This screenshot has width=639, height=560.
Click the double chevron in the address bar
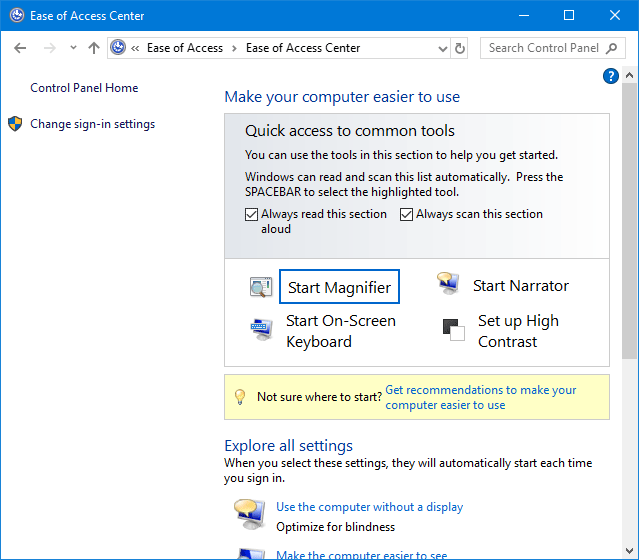pyautogui.click(x=135, y=49)
